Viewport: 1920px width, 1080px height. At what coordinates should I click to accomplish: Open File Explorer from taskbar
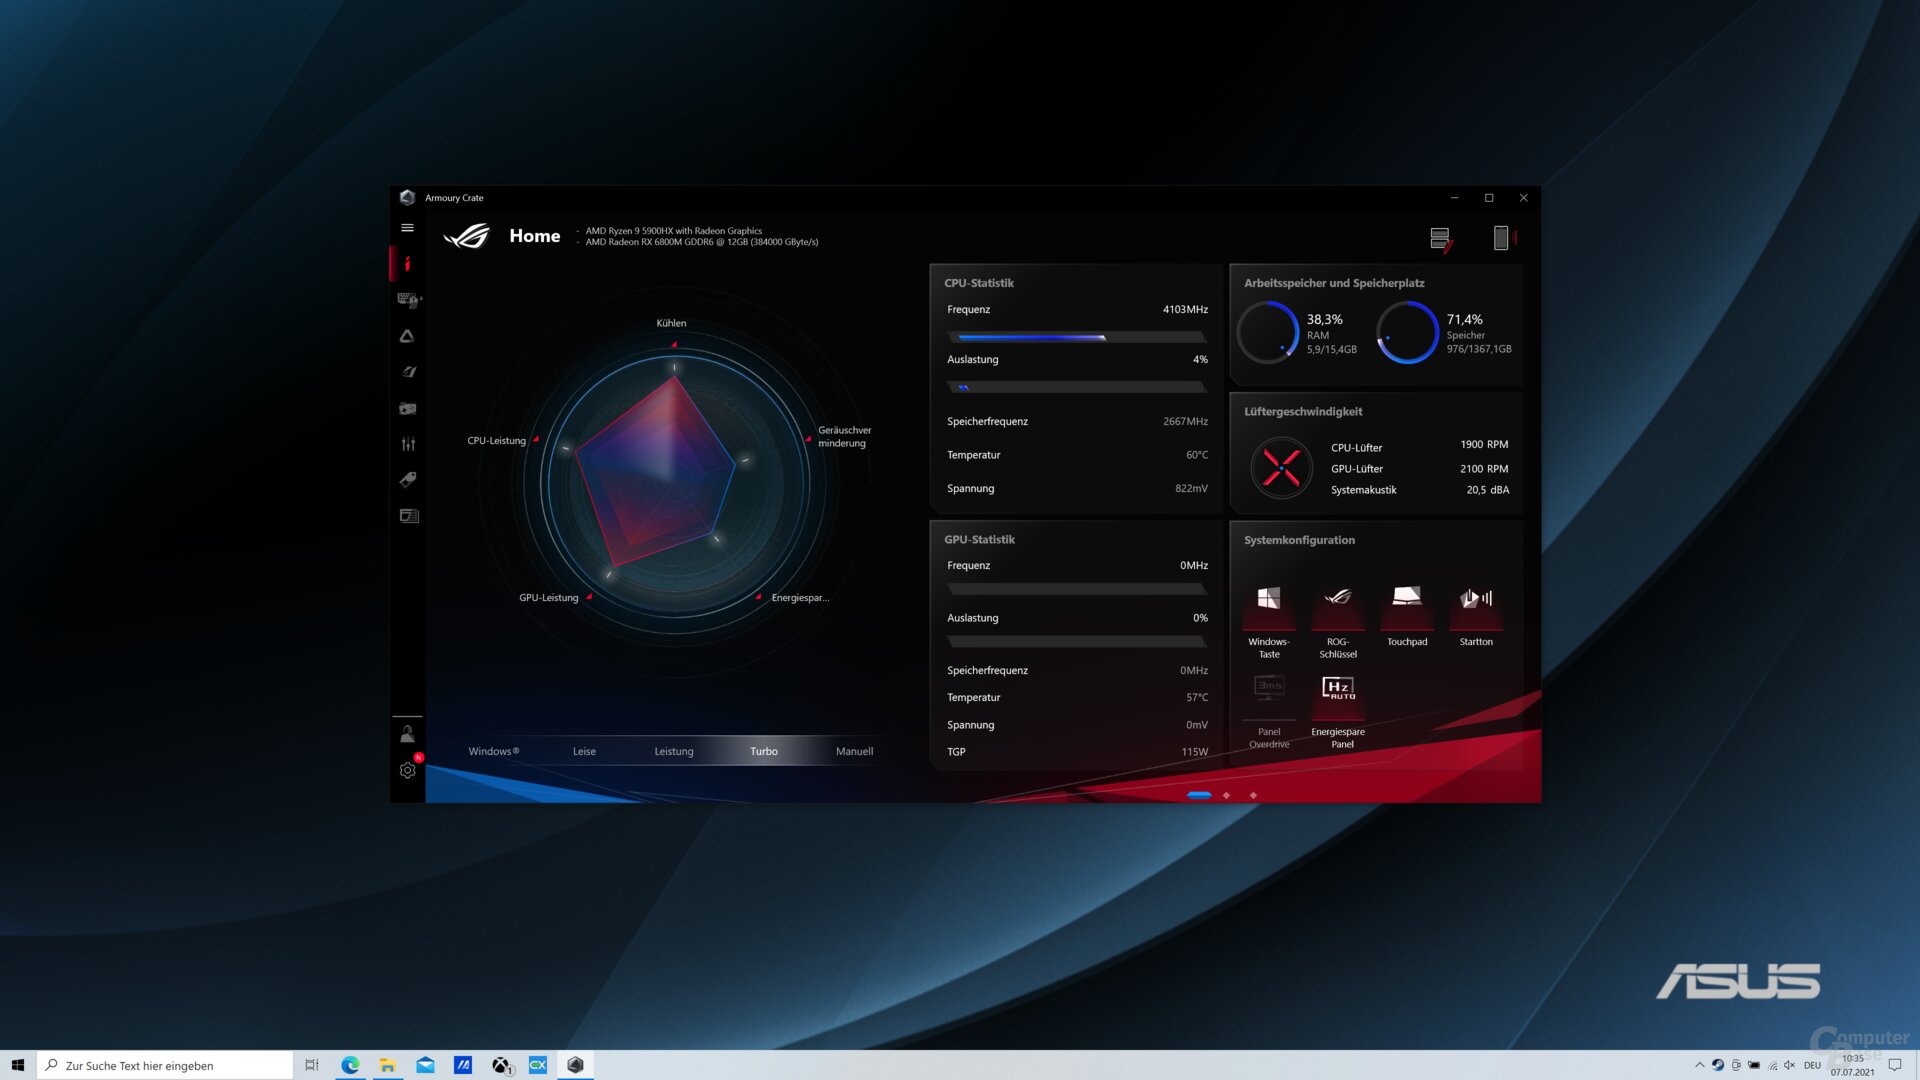tap(387, 1065)
